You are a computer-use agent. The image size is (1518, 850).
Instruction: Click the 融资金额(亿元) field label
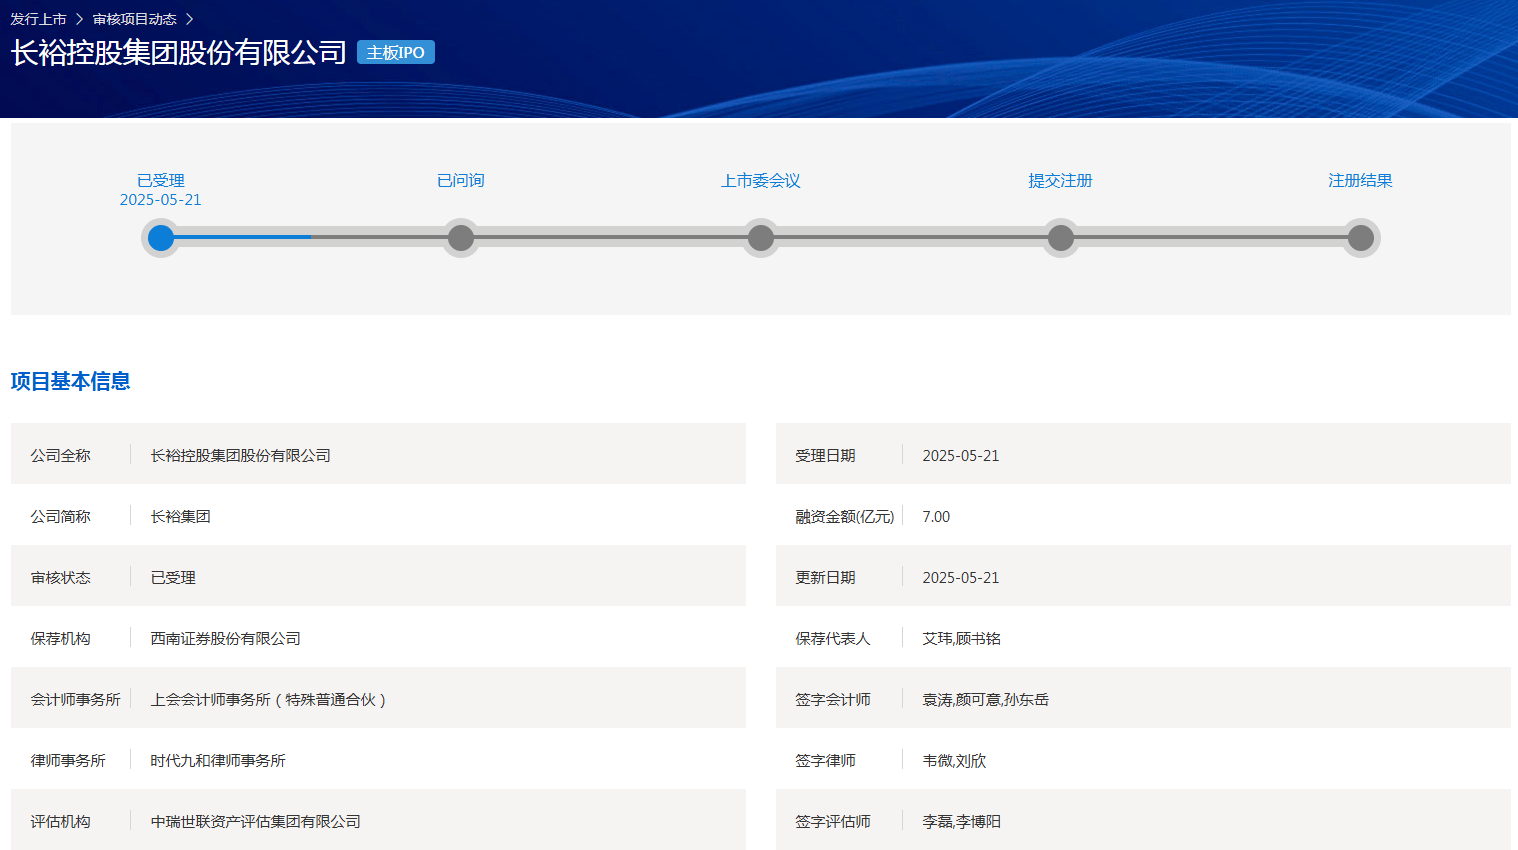tap(845, 516)
